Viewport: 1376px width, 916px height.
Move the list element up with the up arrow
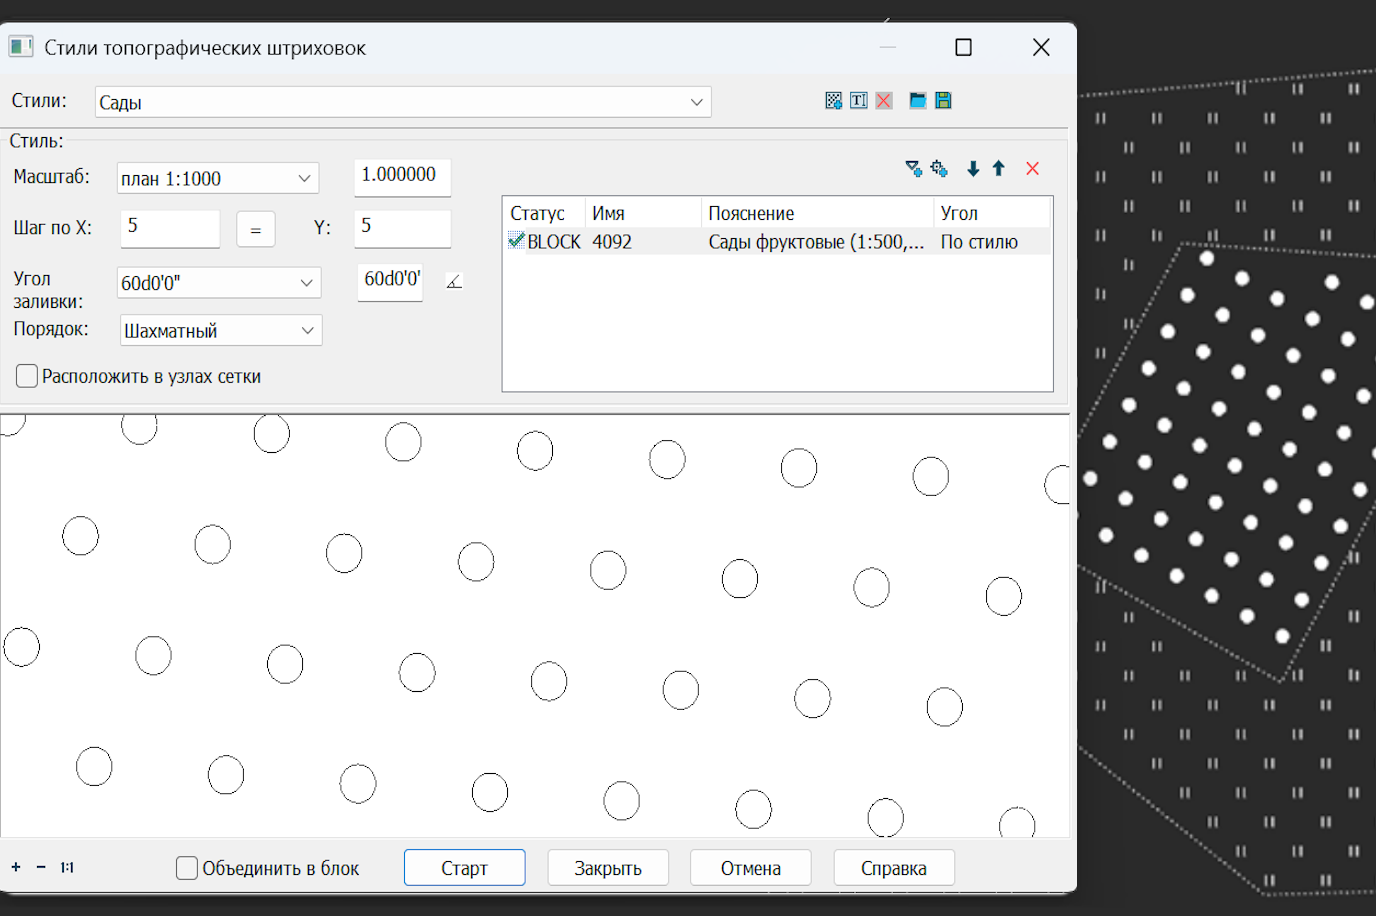point(998,169)
